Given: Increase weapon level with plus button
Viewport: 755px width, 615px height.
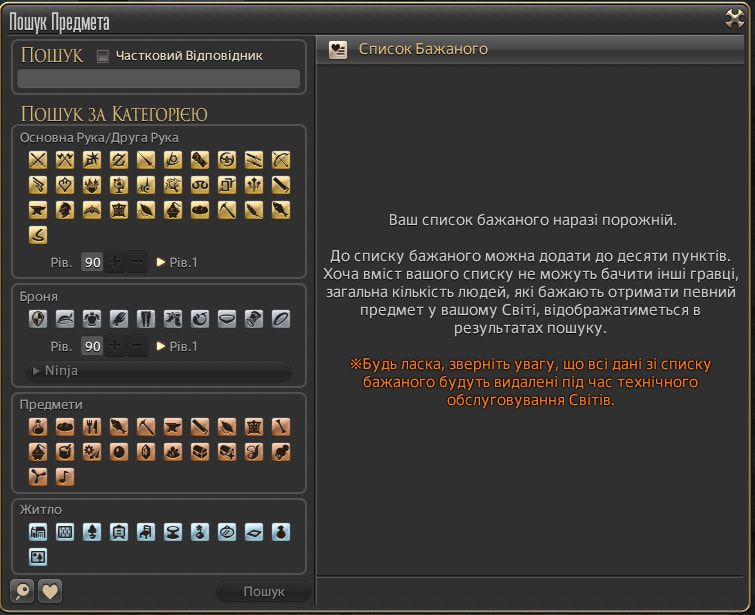Looking at the screenshot, I should click(x=115, y=262).
